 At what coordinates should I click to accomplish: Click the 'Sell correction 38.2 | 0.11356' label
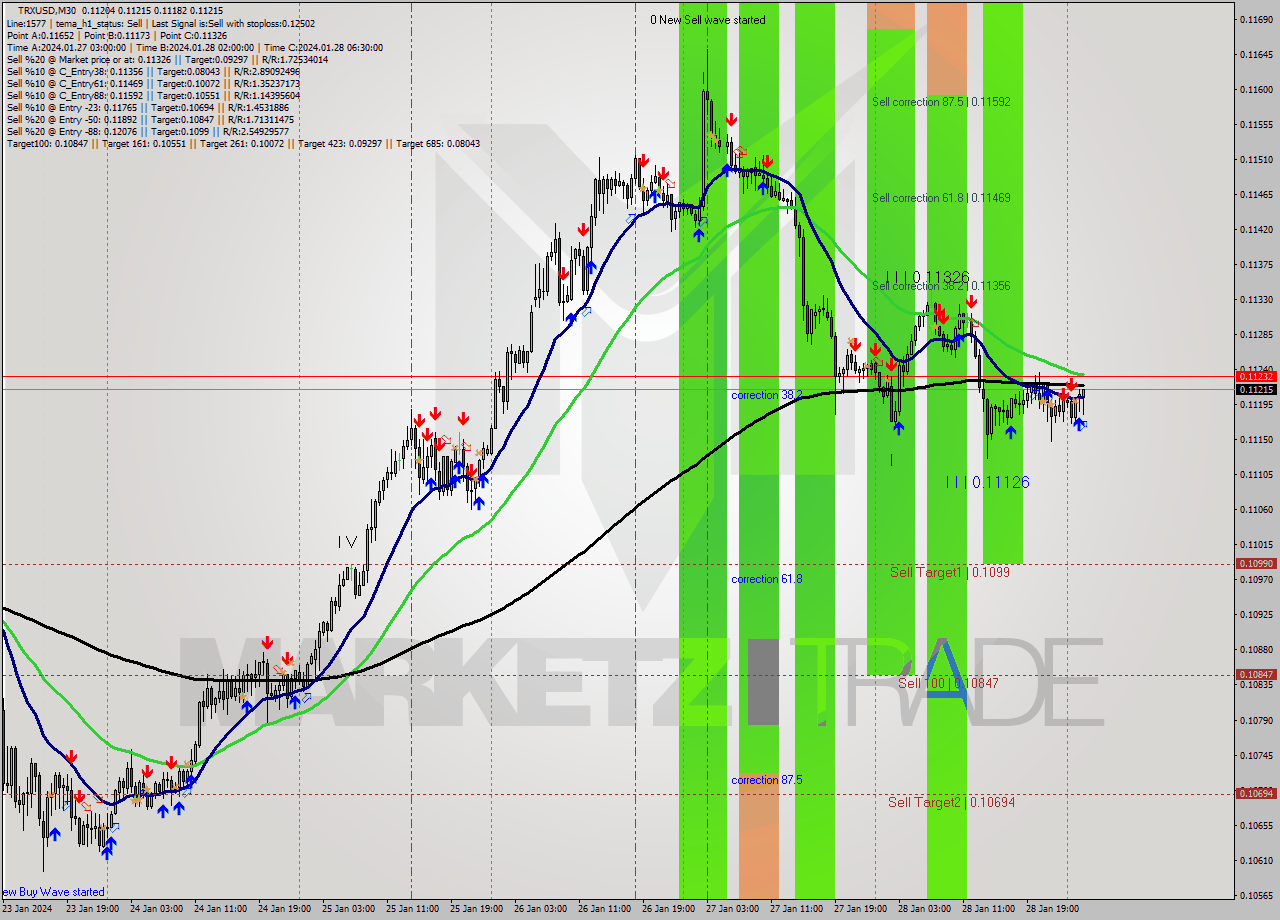[x=941, y=286]
